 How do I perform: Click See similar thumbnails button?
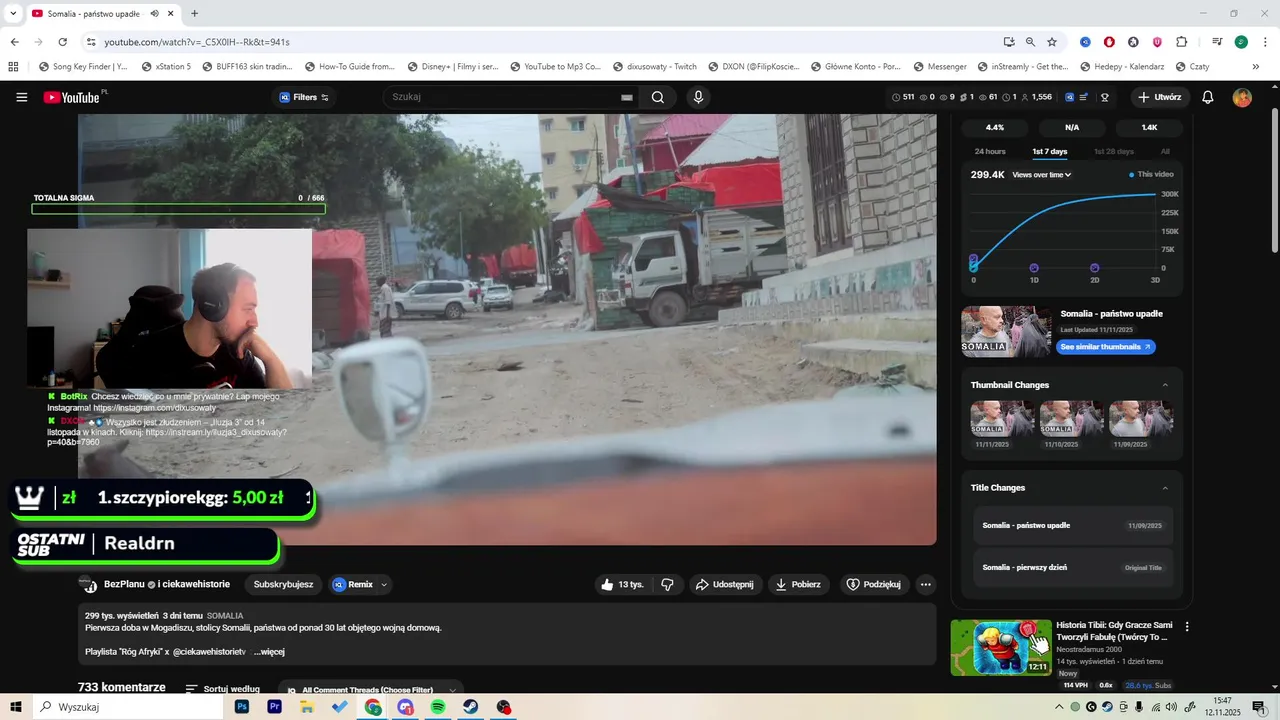pyautogui.click(x=1105, y=347)
